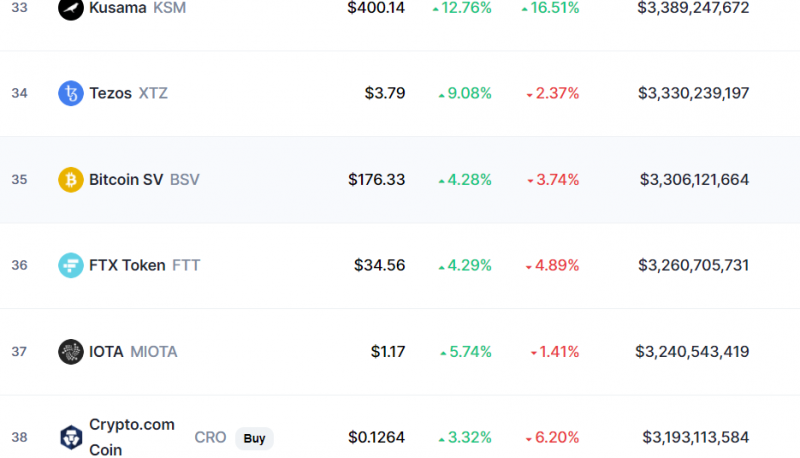Select Tezos market cap $3,330,239,197

pyautogui.click(x=693, y=93)
